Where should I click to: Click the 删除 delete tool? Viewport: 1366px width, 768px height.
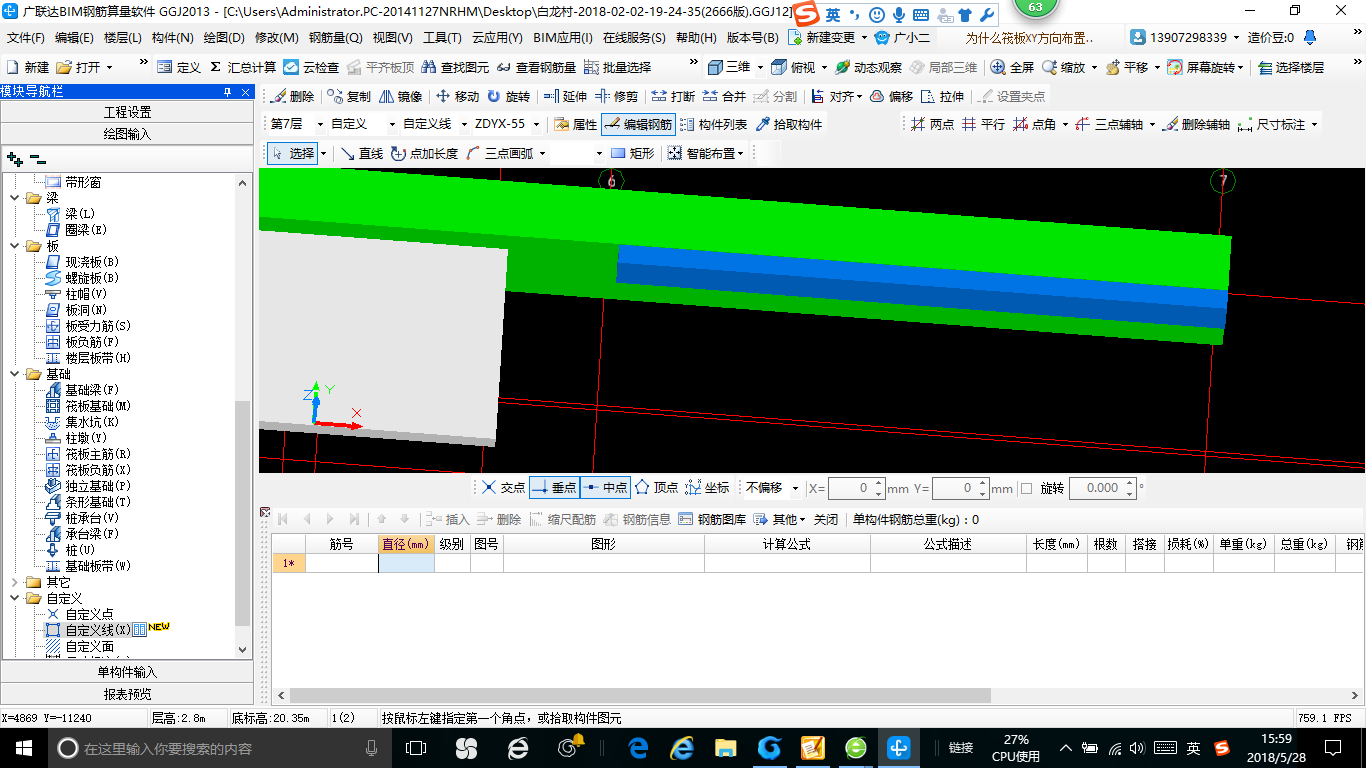293,97
